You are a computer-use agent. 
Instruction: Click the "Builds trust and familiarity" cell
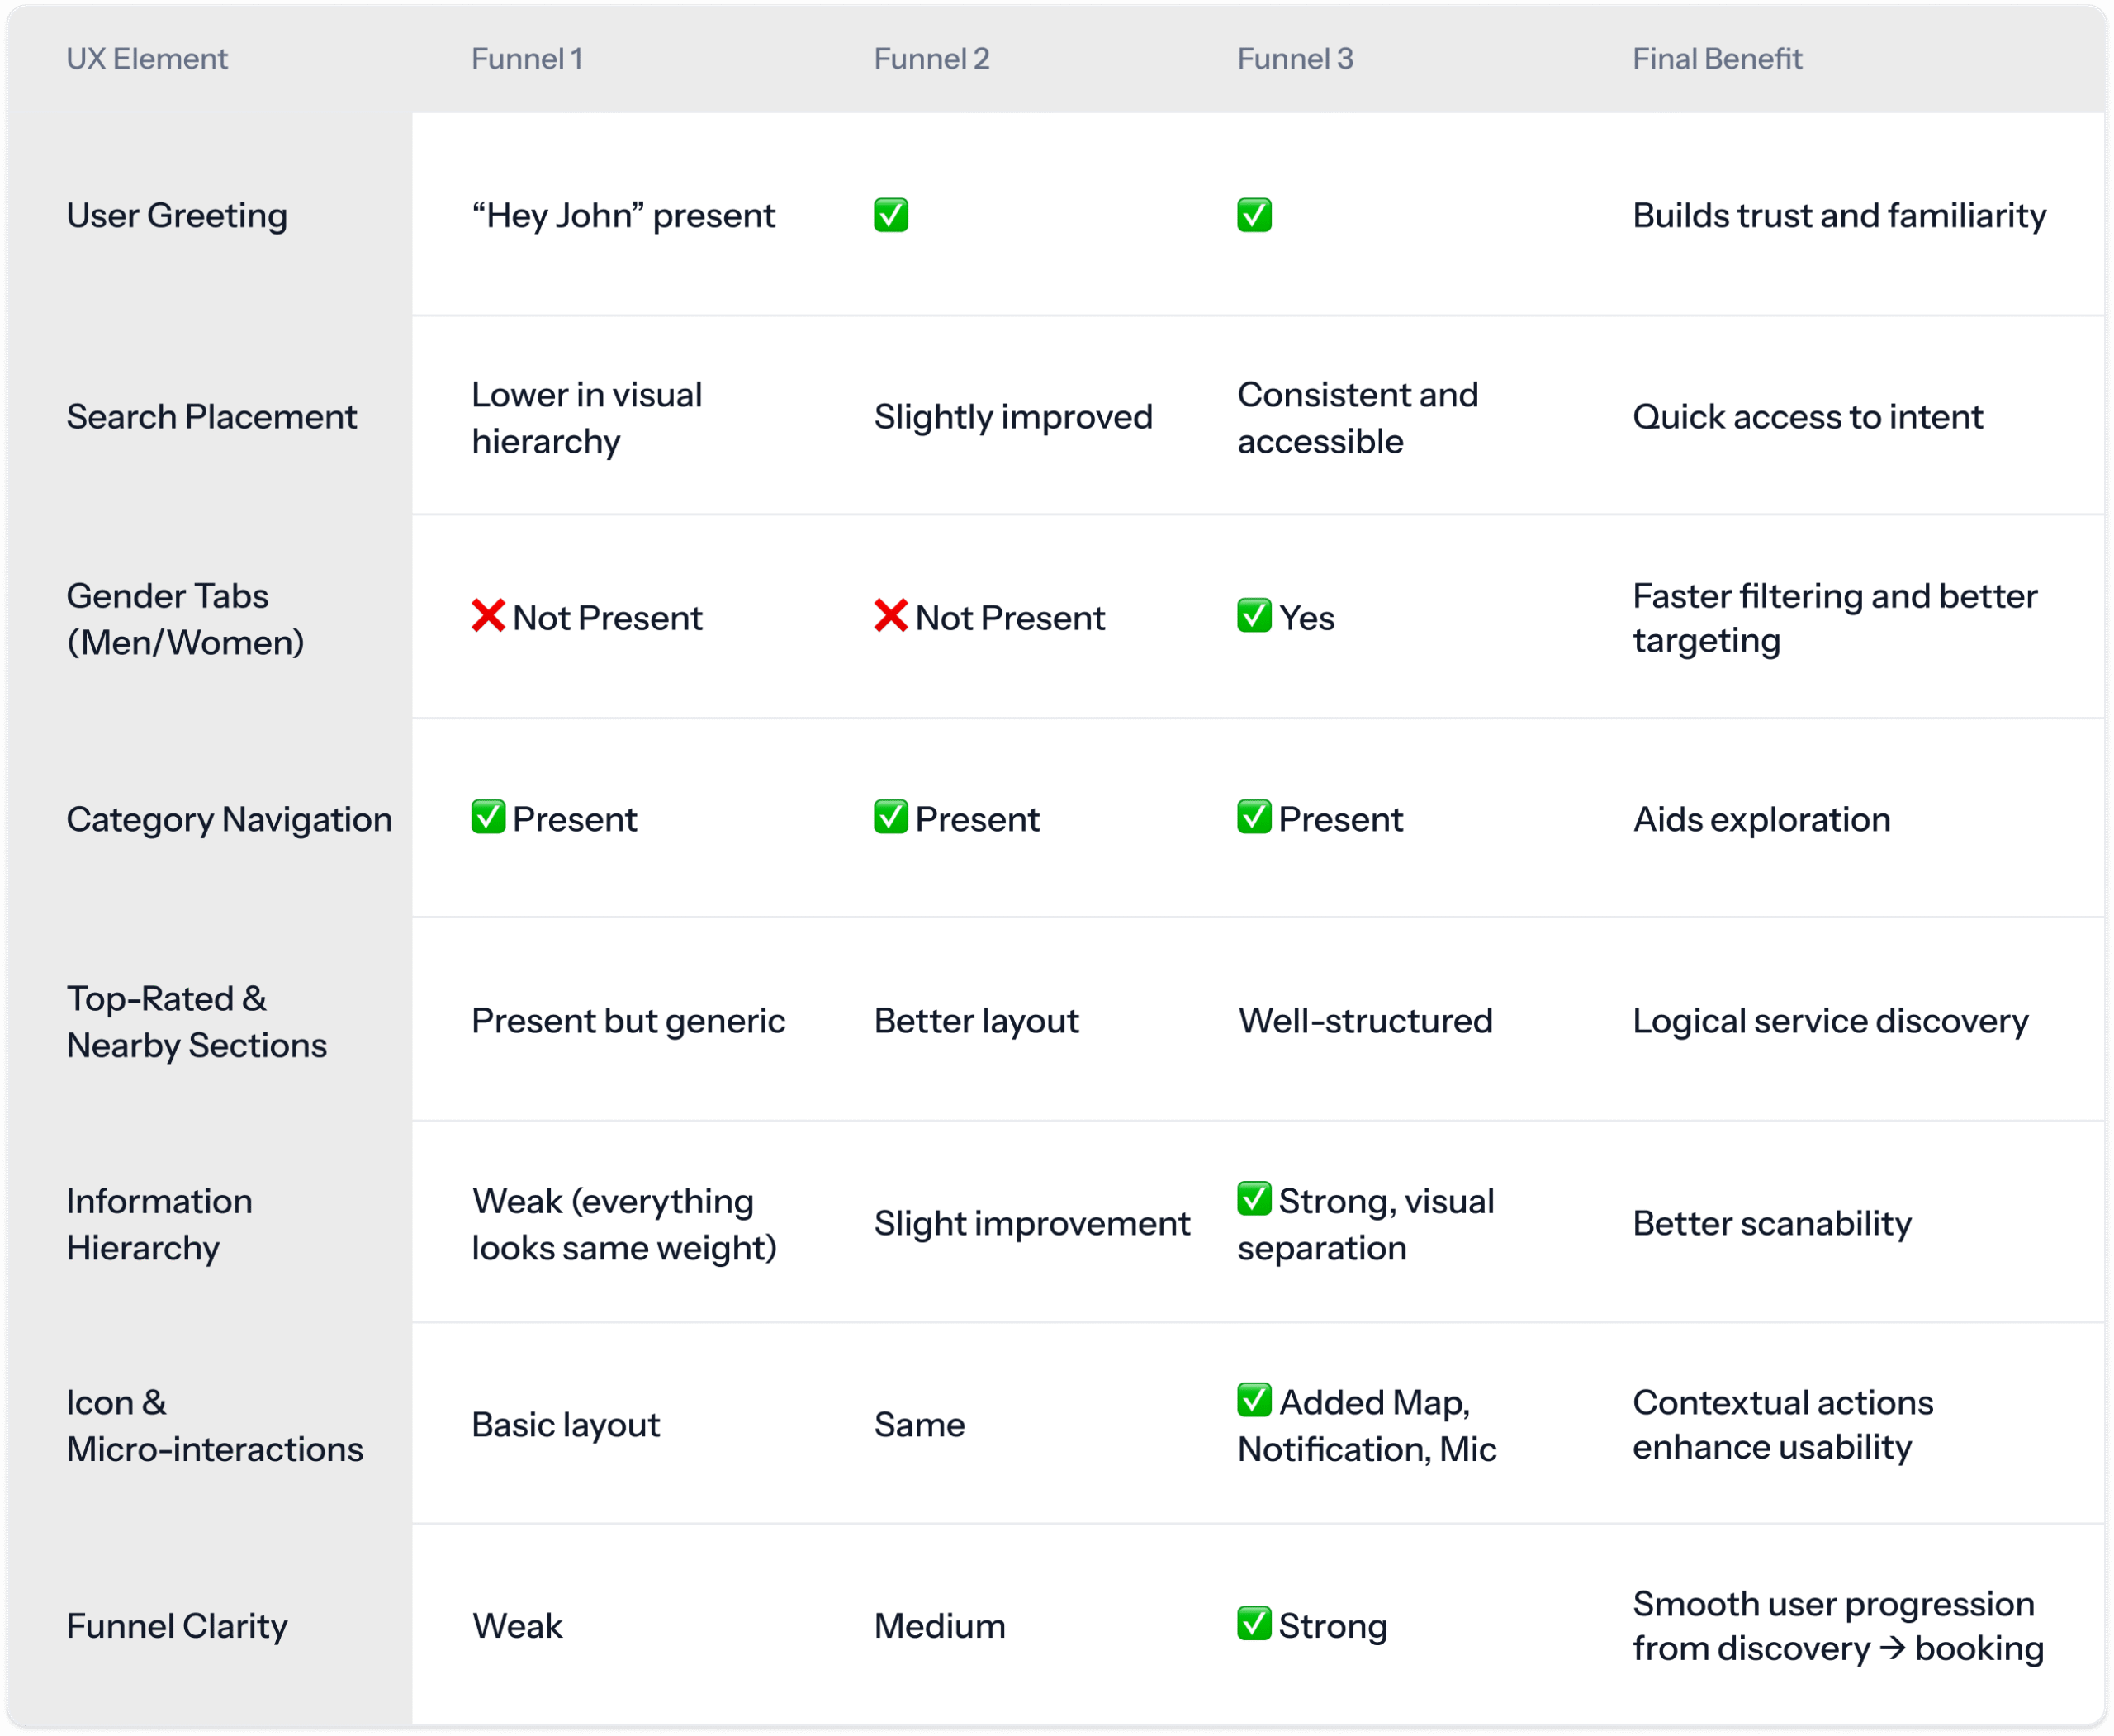point(1839,216)
